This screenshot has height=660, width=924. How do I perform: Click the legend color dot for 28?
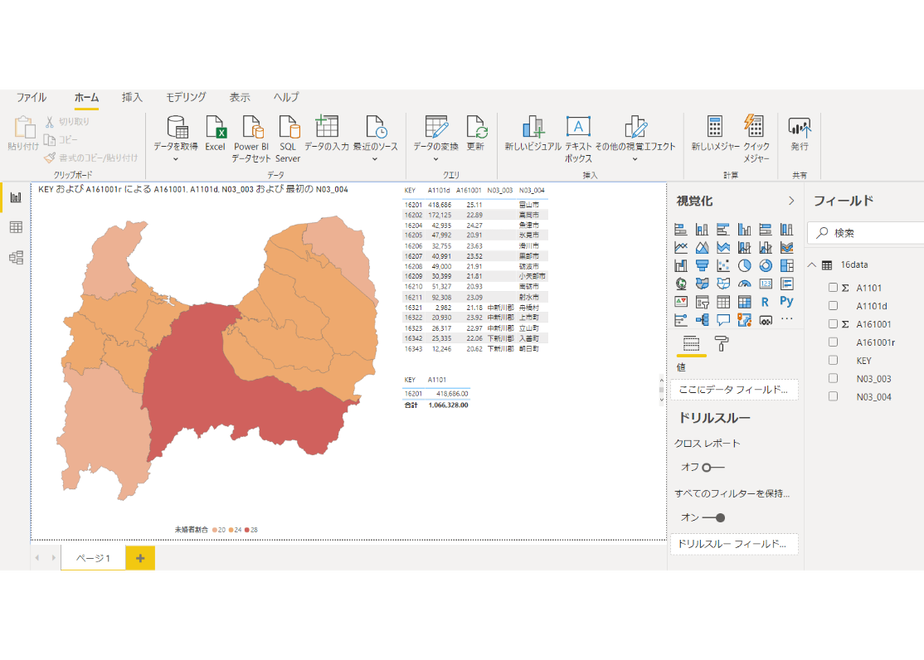tap(247, 530)
